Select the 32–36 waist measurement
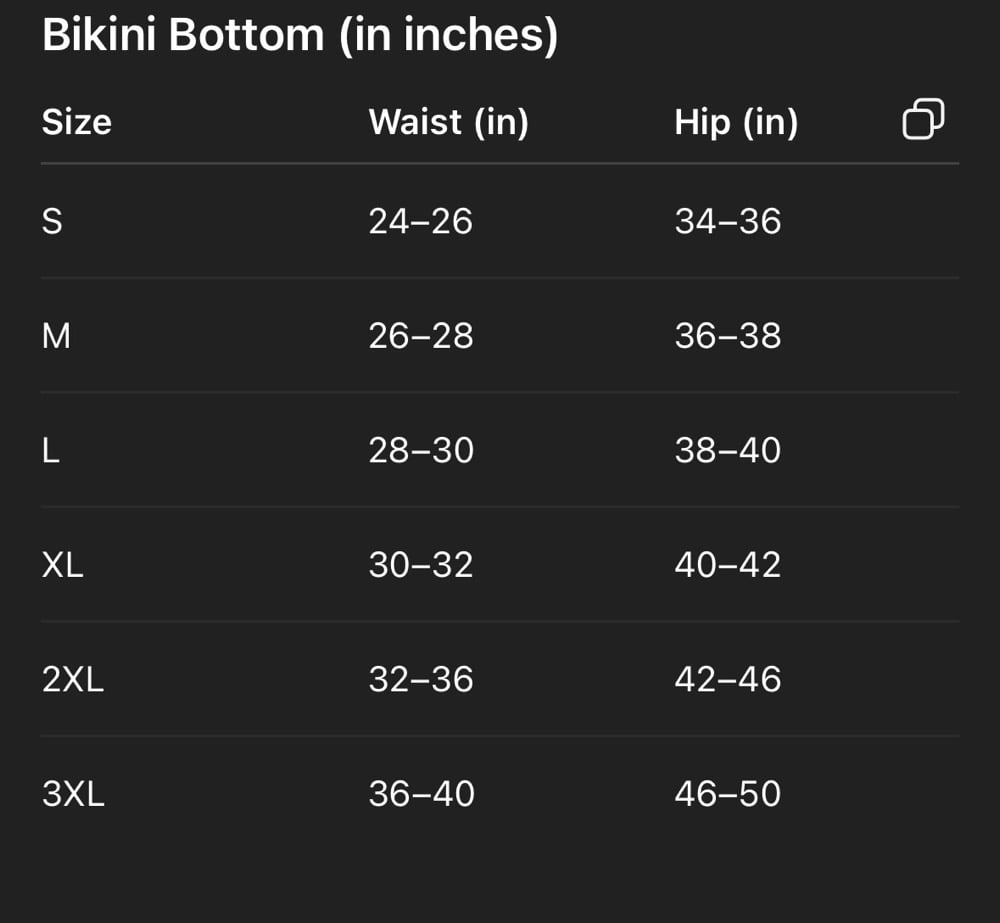Image resolution: width=1000 pixels, height=923 pixels. 420,680
